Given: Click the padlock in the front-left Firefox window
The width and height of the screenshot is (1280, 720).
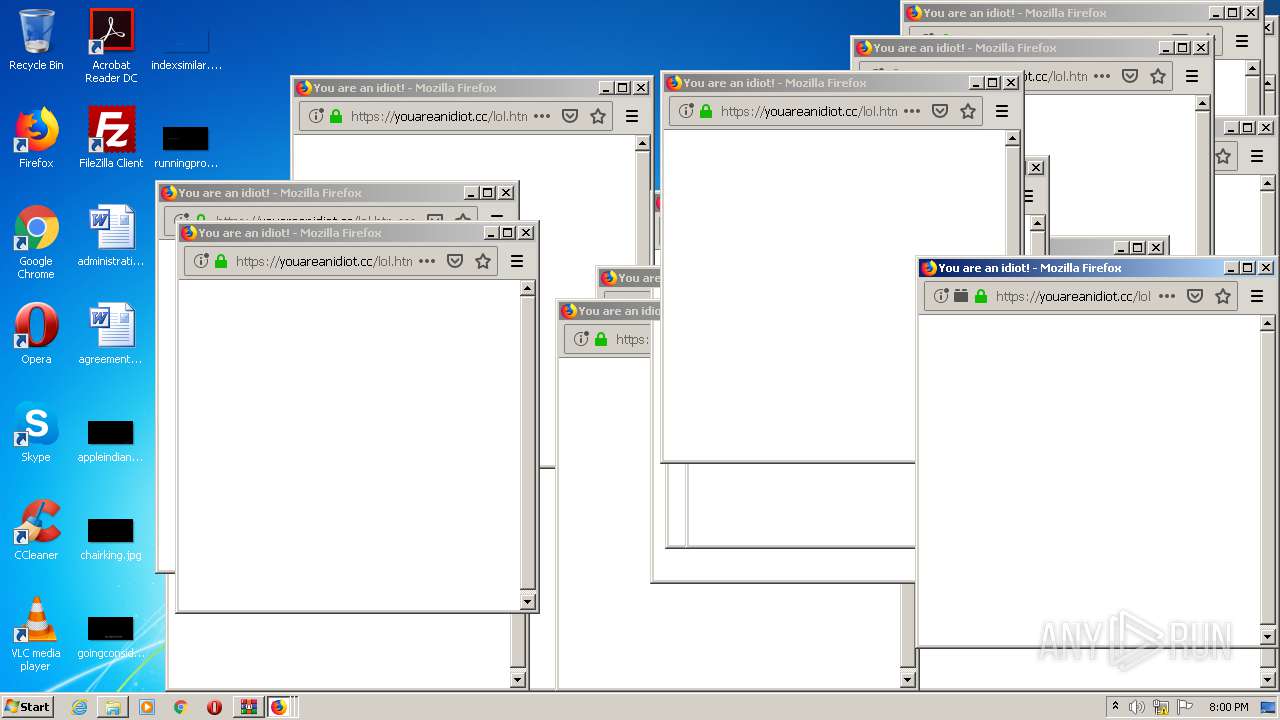Looking at the screenshot, I should pyautogui.click(x=221, y=261).
